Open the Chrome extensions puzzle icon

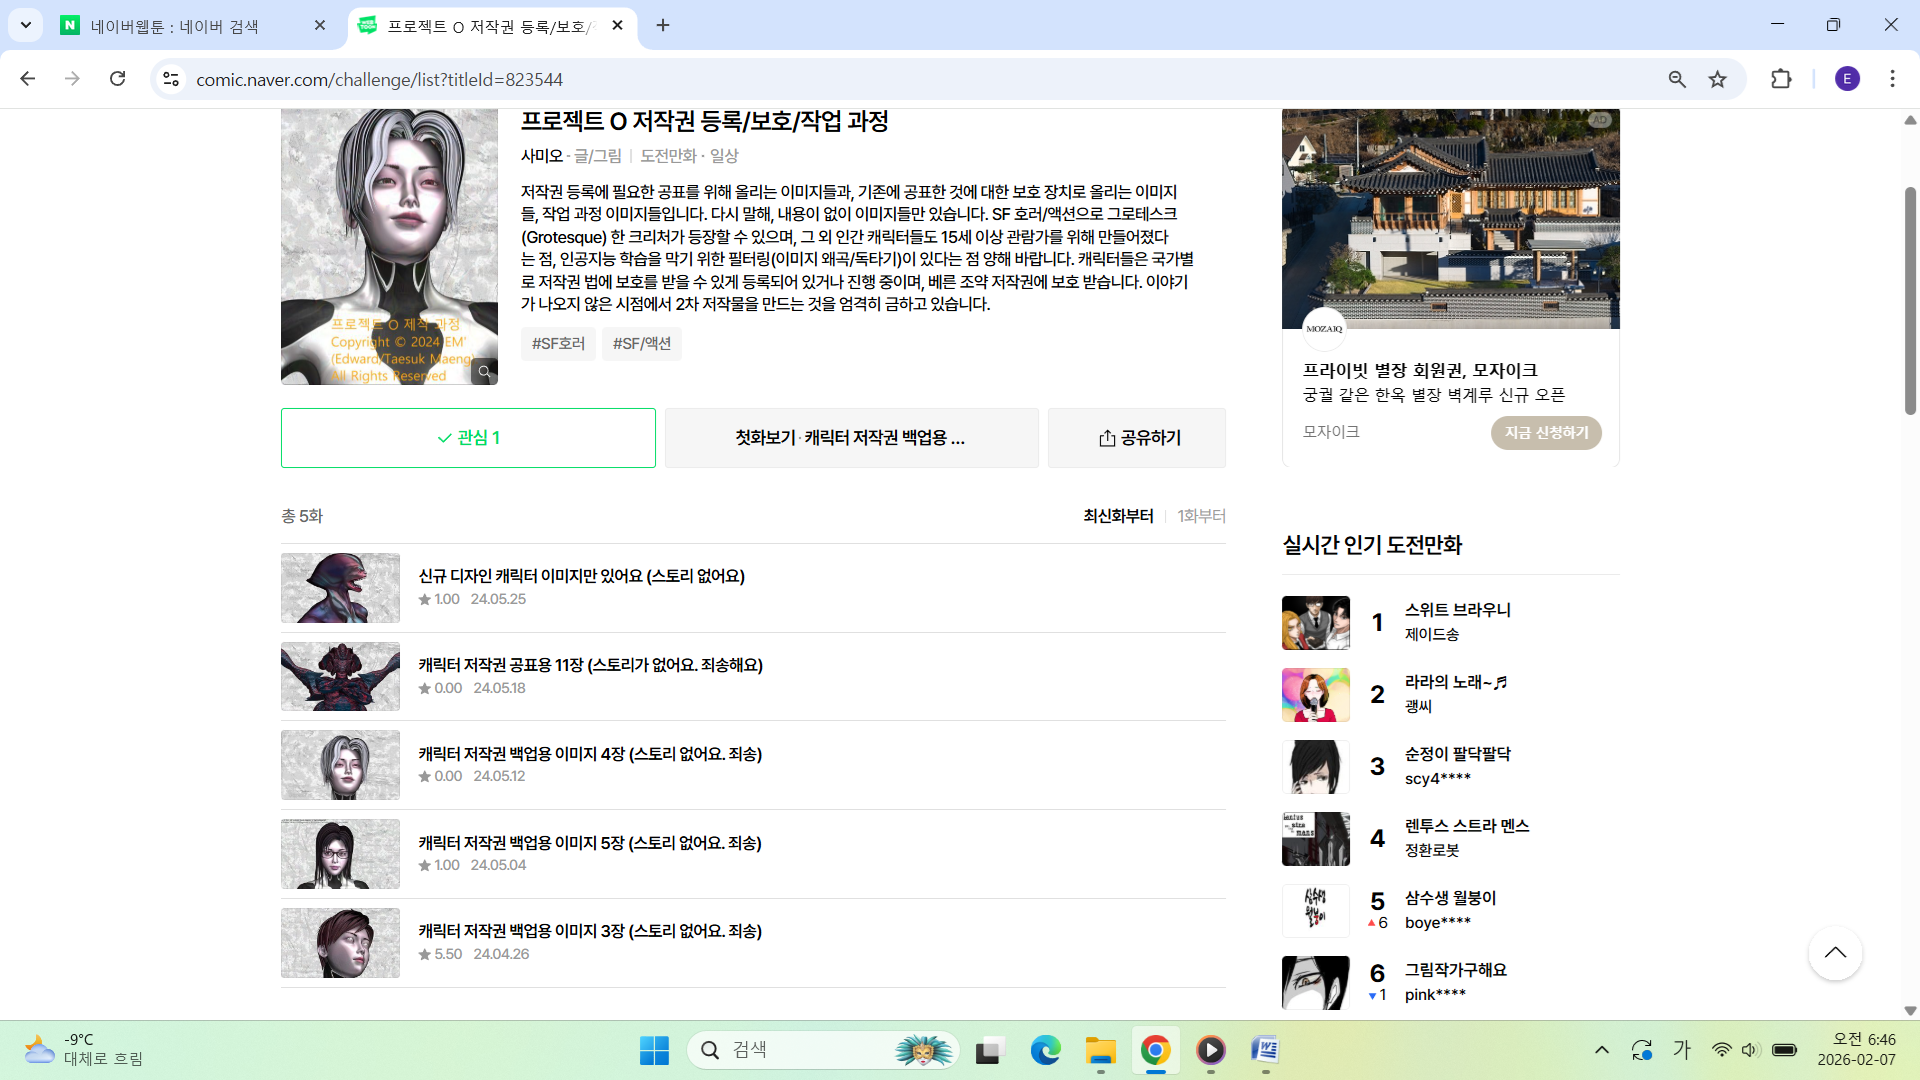point(1780,79)
